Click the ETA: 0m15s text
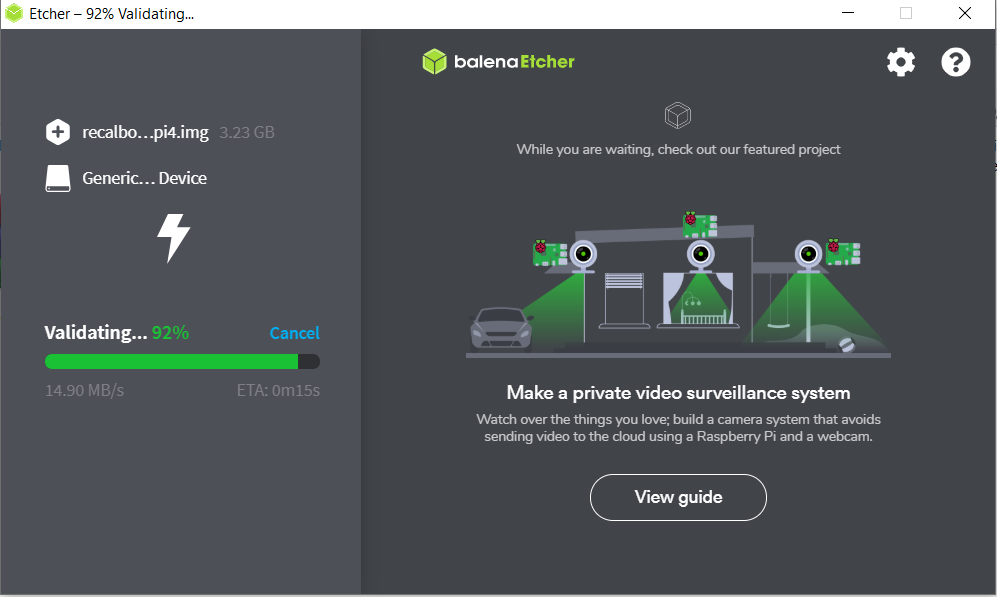Image resolution: width=997 pixels, height=597 pixels. 278,390
